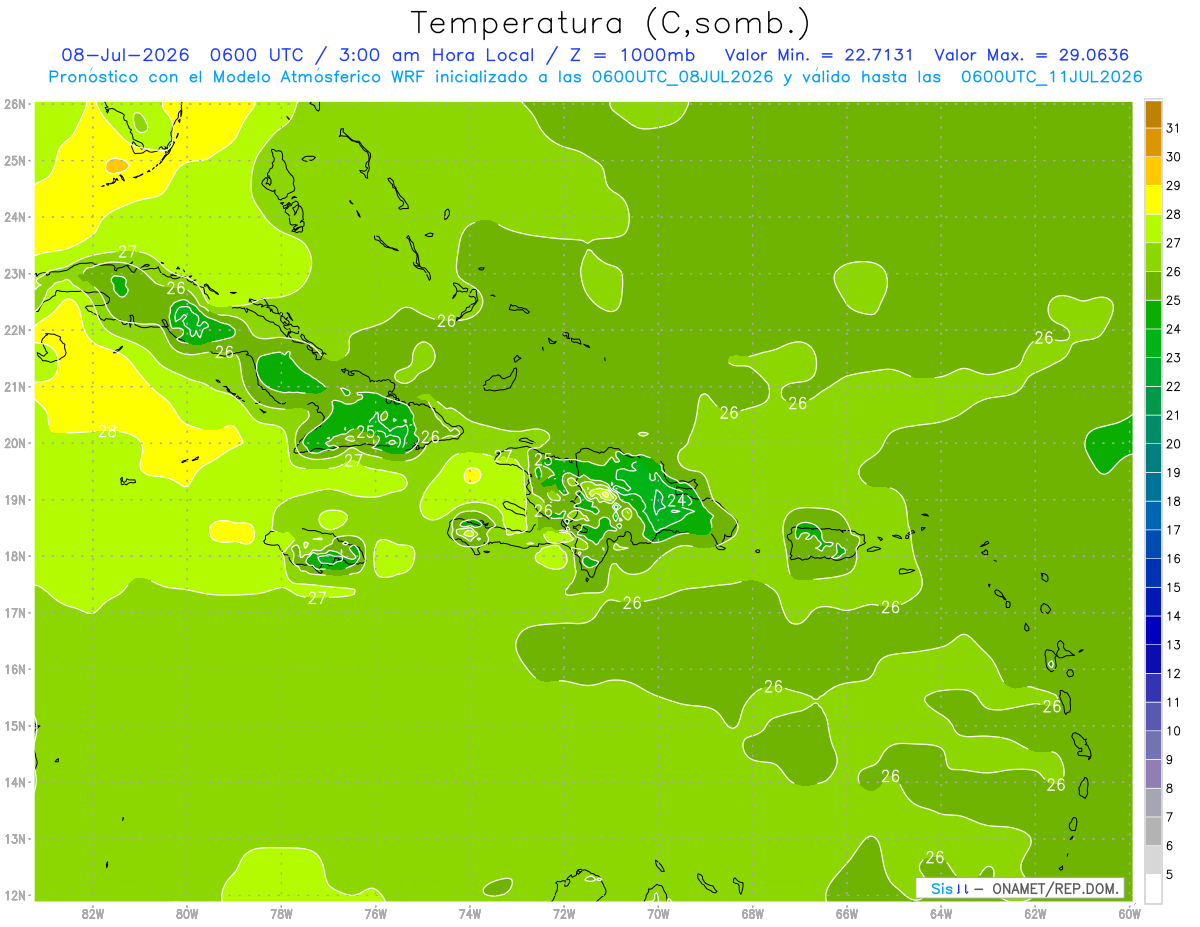Click the "Valor Max. = 29.0636" text
Viewport: 1200px width, 927px height.
(x=1032, y=55)
